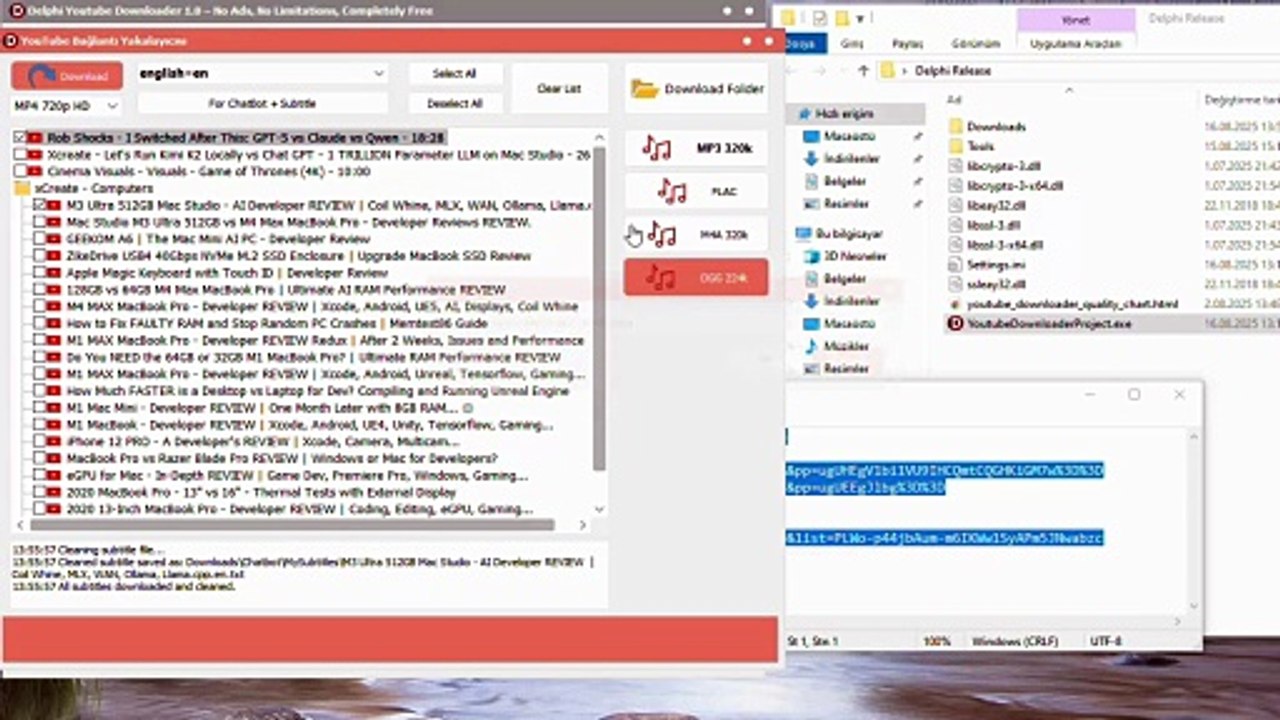Click YouTube icon of Rob Shocks video
Image resolution: width=1280 pixels, height=720 pixels.
click(x=36, y=137)
